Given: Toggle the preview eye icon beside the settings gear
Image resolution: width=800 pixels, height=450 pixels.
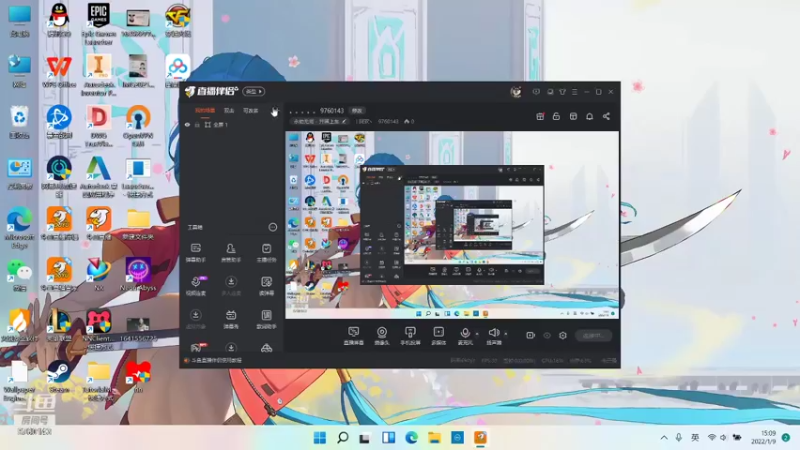Looking at the screenshot, I should click(x=547, y=335).
